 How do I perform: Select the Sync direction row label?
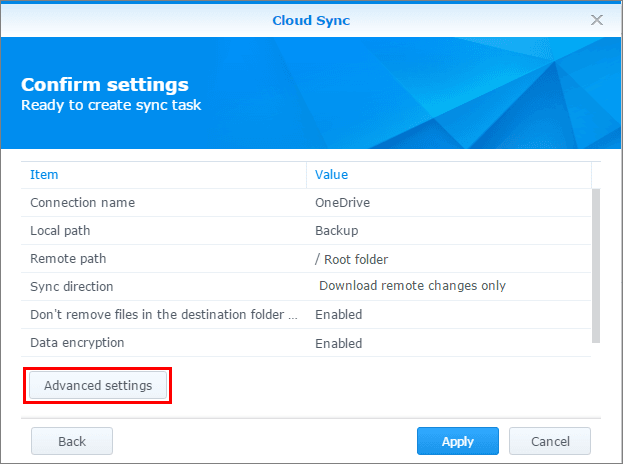pos(72,286)
